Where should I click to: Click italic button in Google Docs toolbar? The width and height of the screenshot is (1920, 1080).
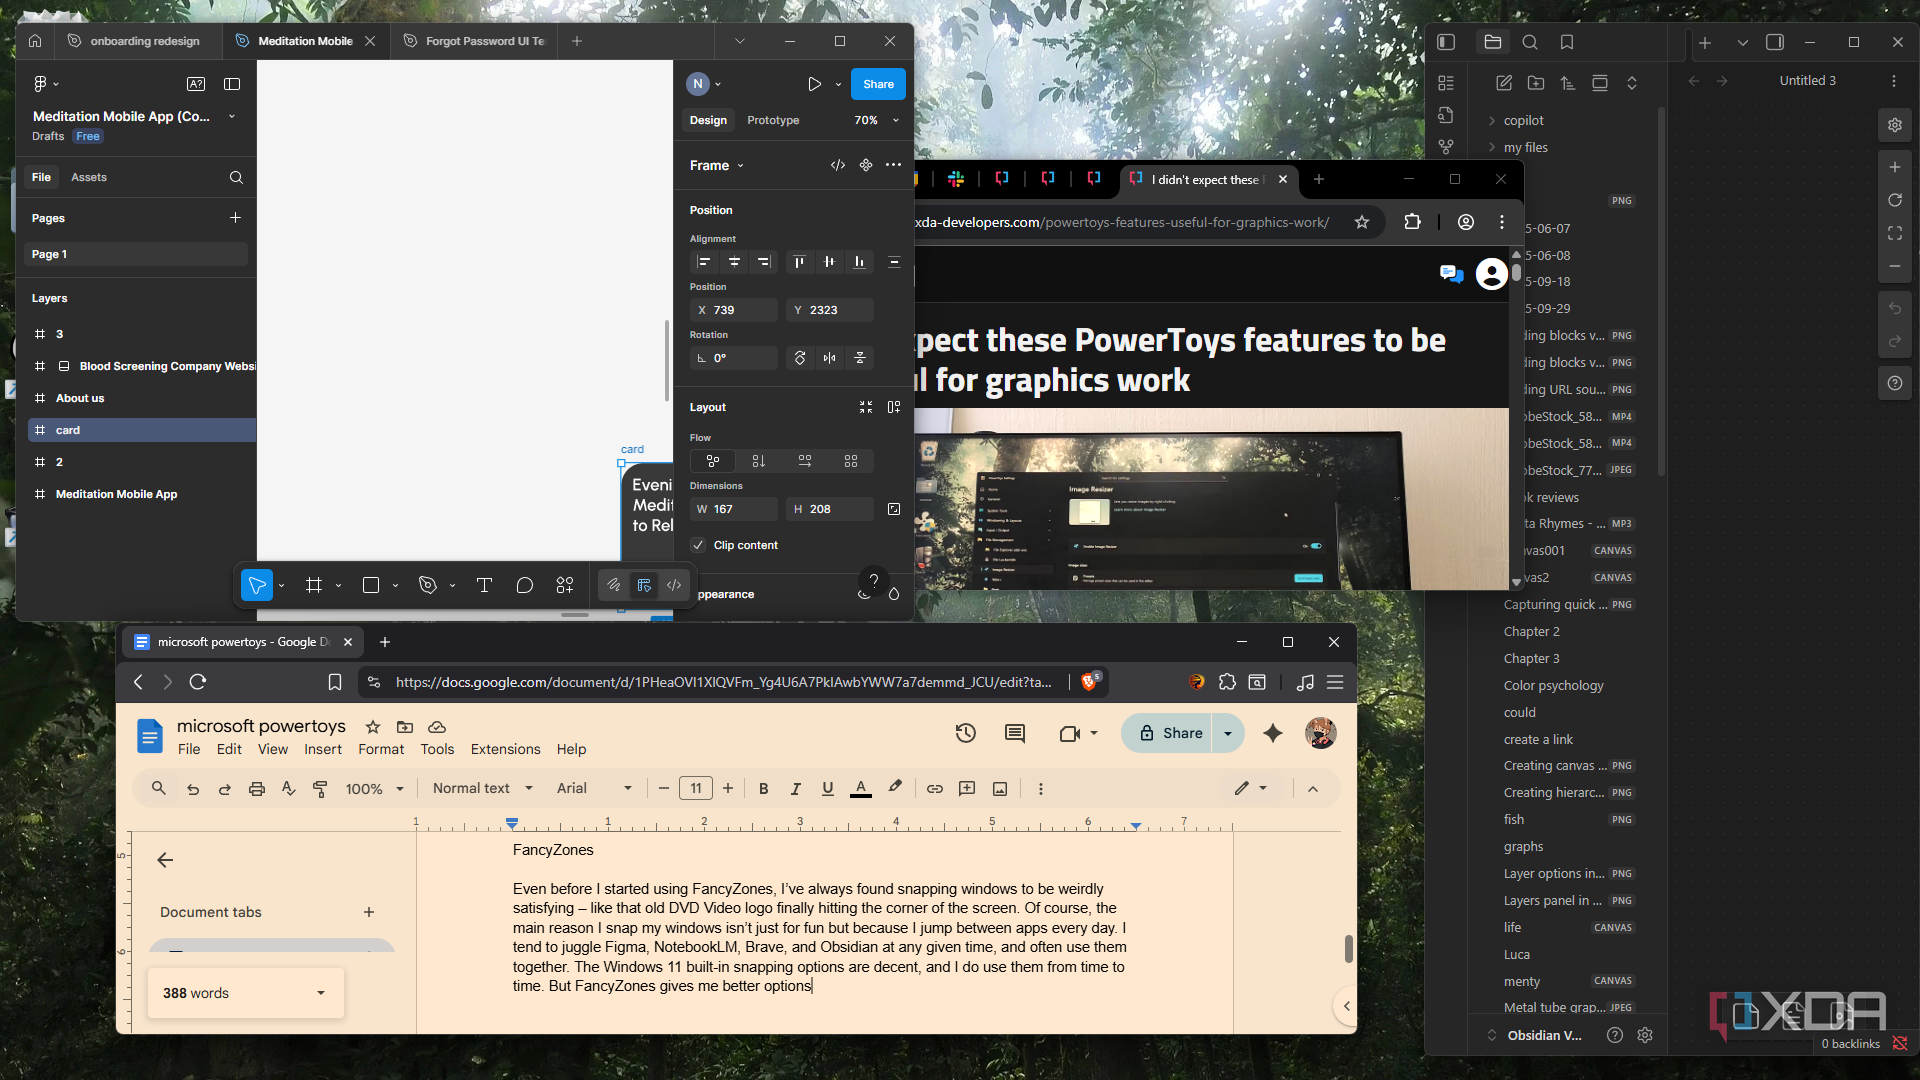click(x=796, y=789)
